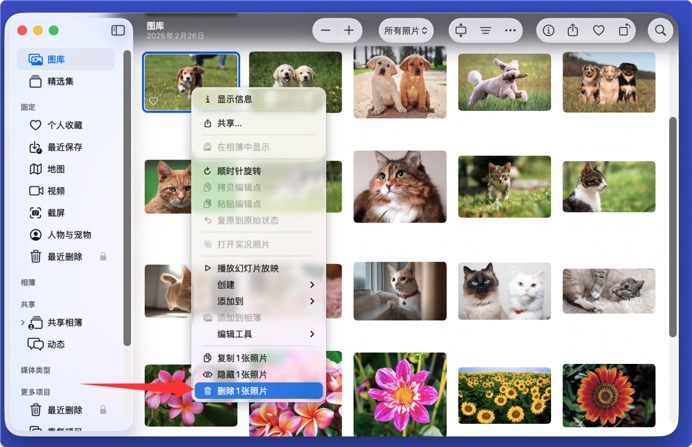Zoom in with the plus button
This screenshot has width=692, height=447.
click(349, 30)
